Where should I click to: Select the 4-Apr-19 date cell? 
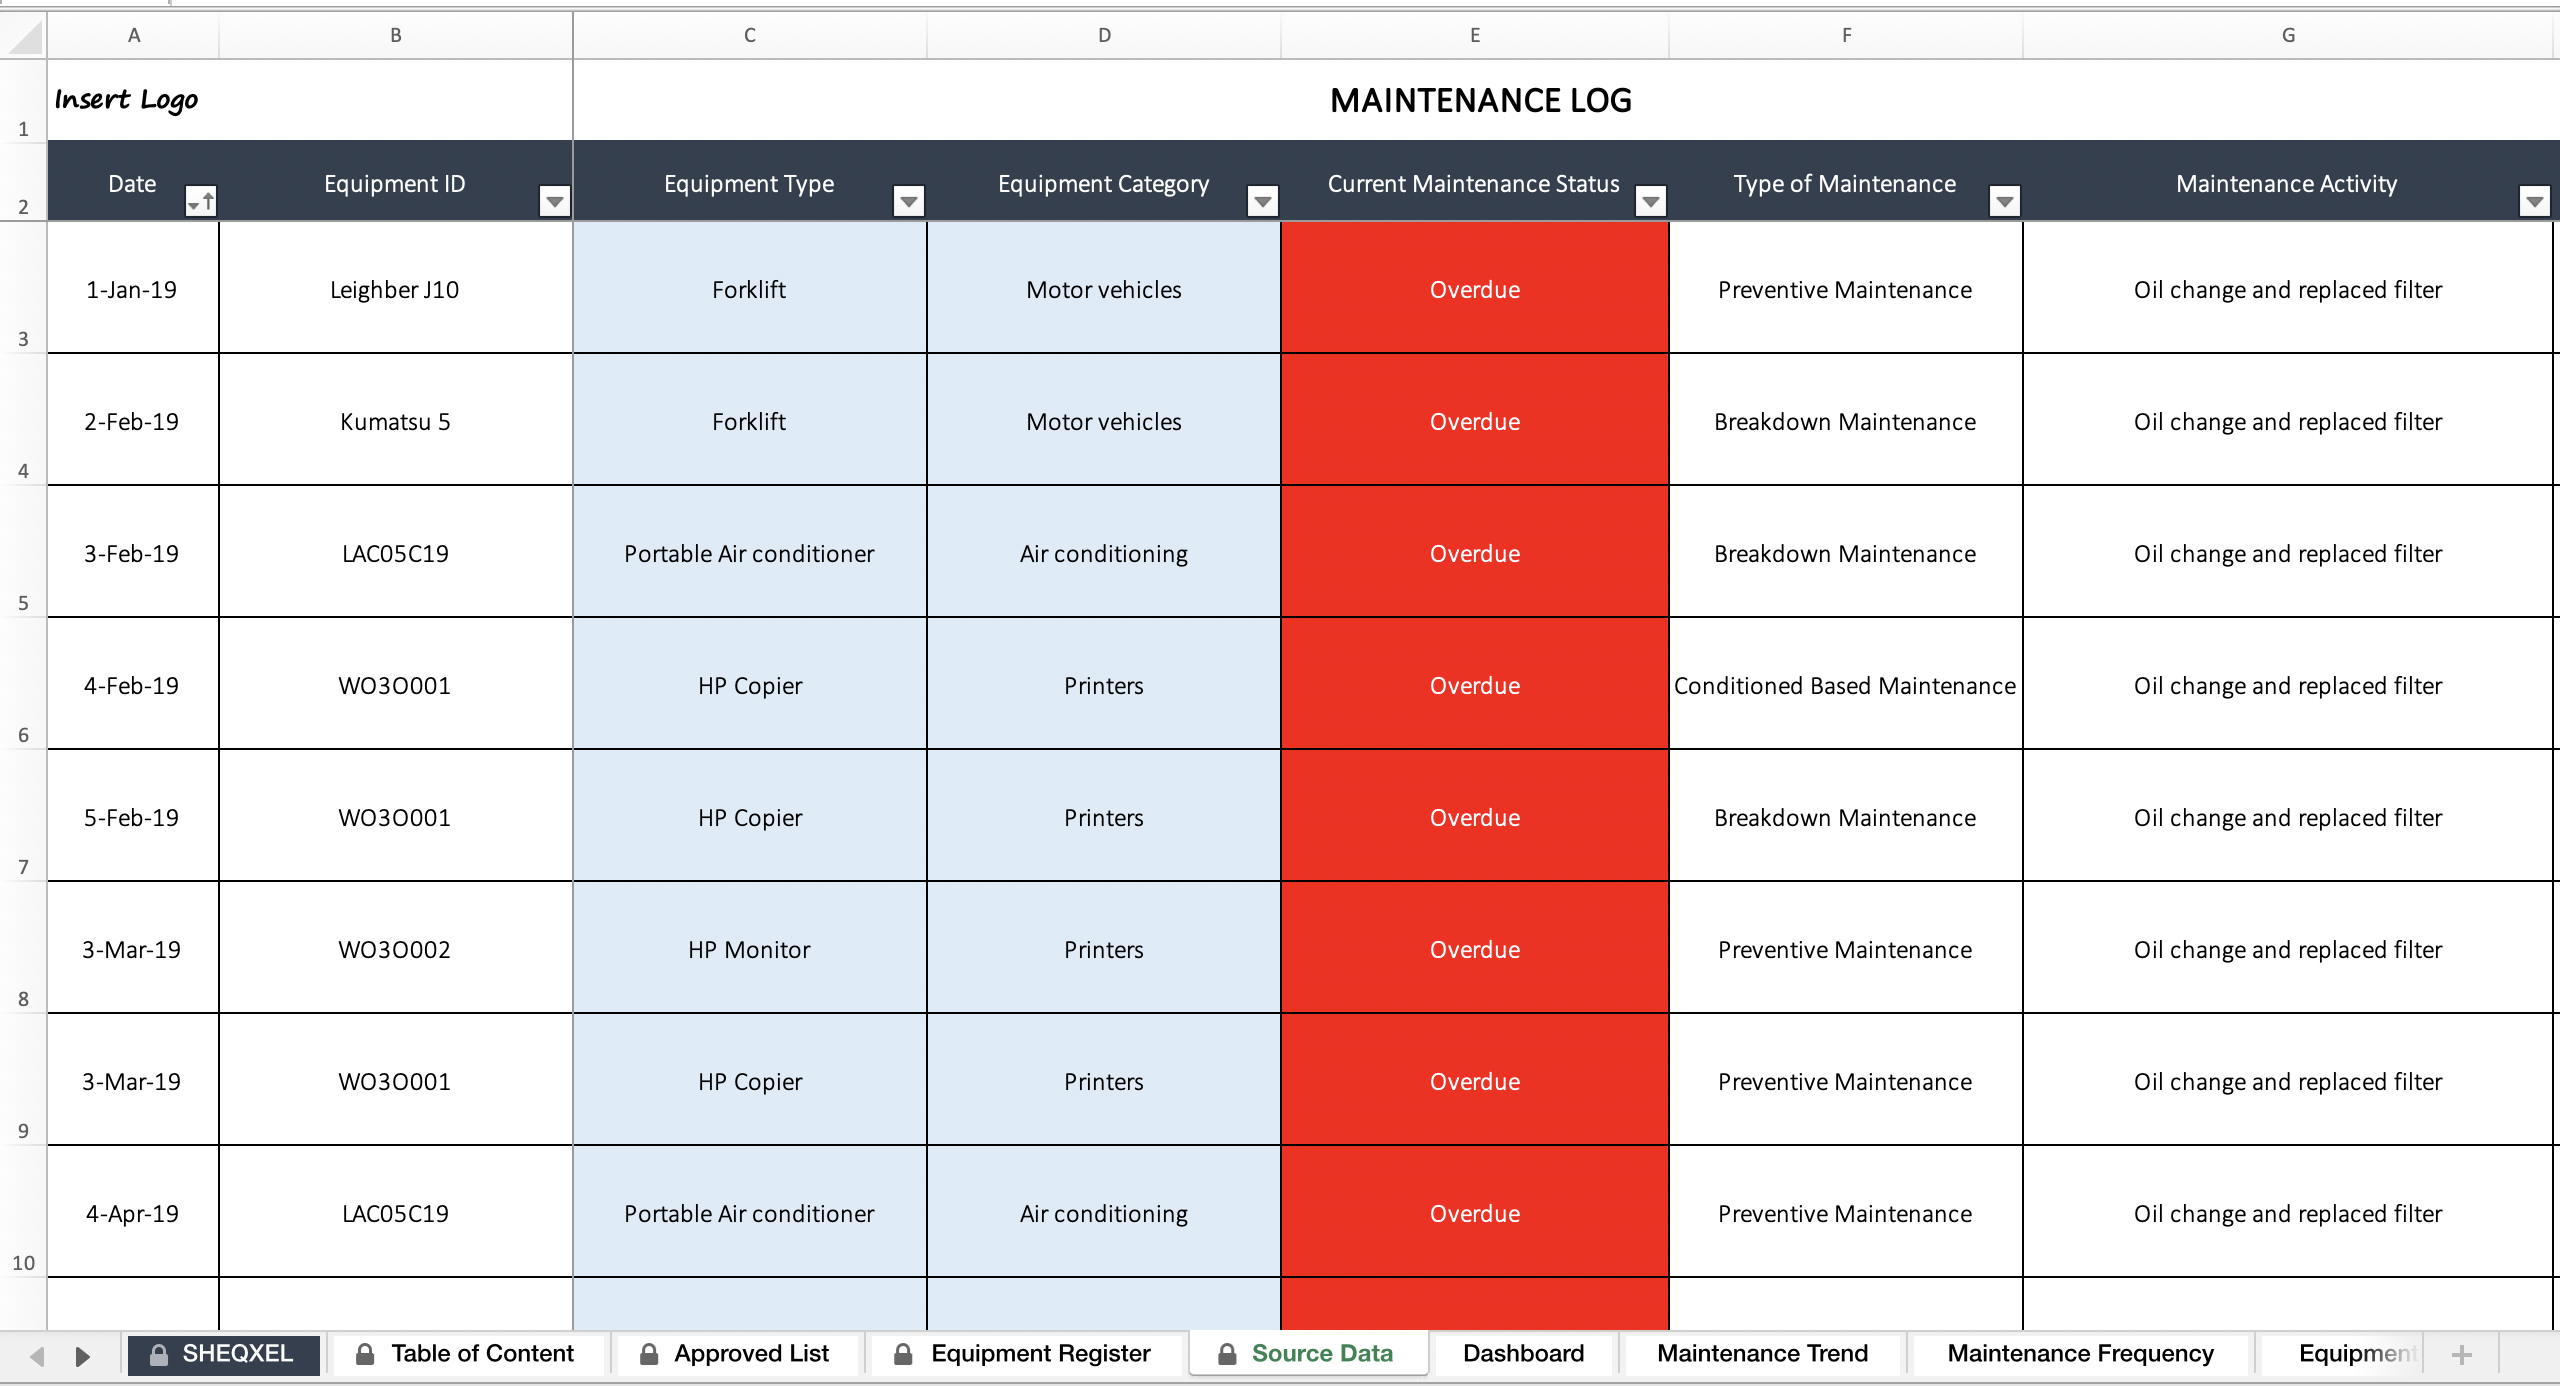[x=132, y=1213]
